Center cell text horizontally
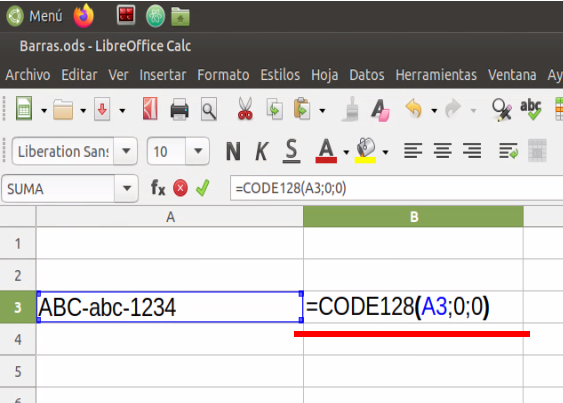Viewport: 563px width, 403px height. pyautogui.click(x=442, y=151)
